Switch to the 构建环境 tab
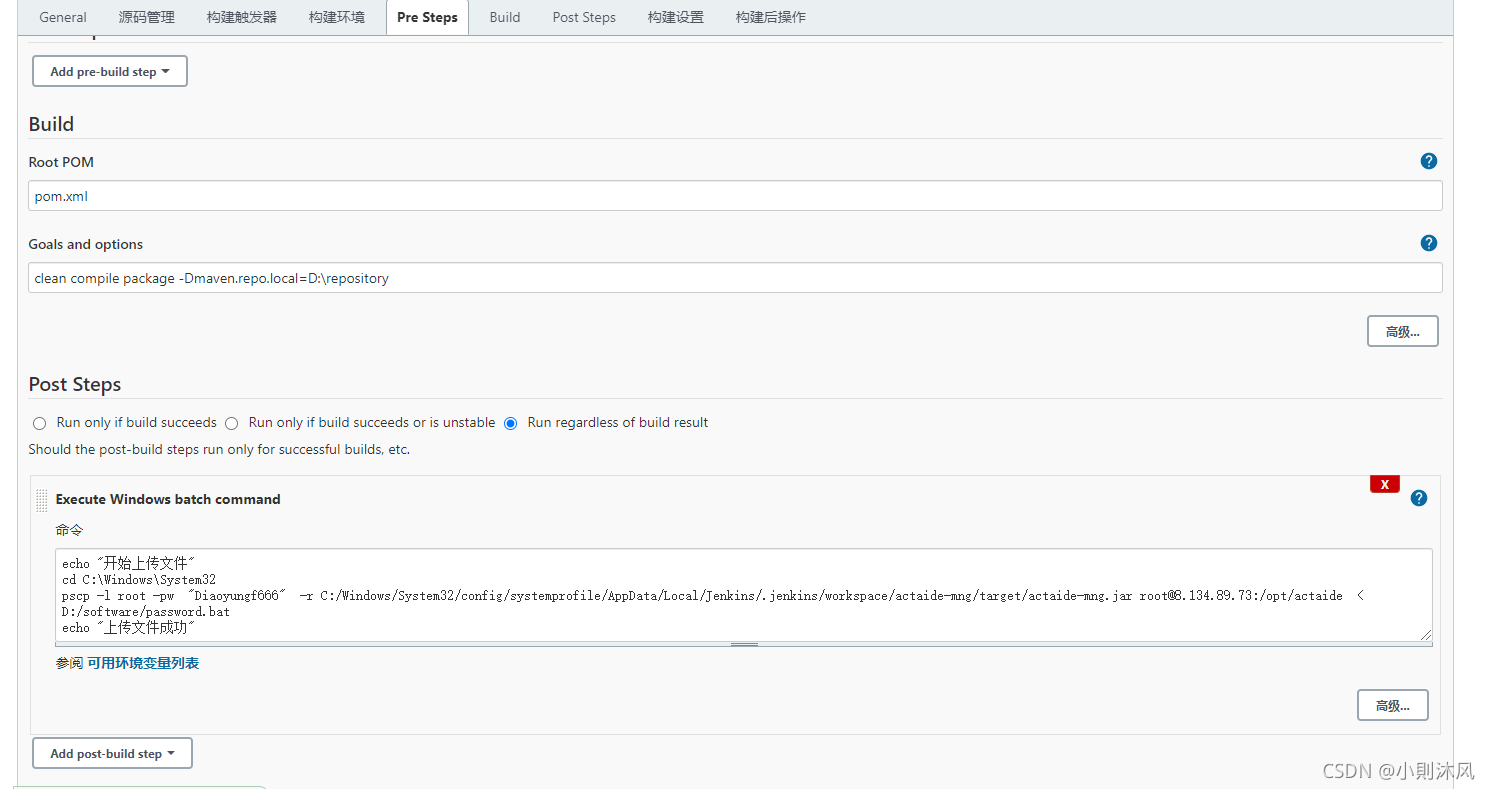This screenshot has height=789, width=1490. tap(337, 17)
